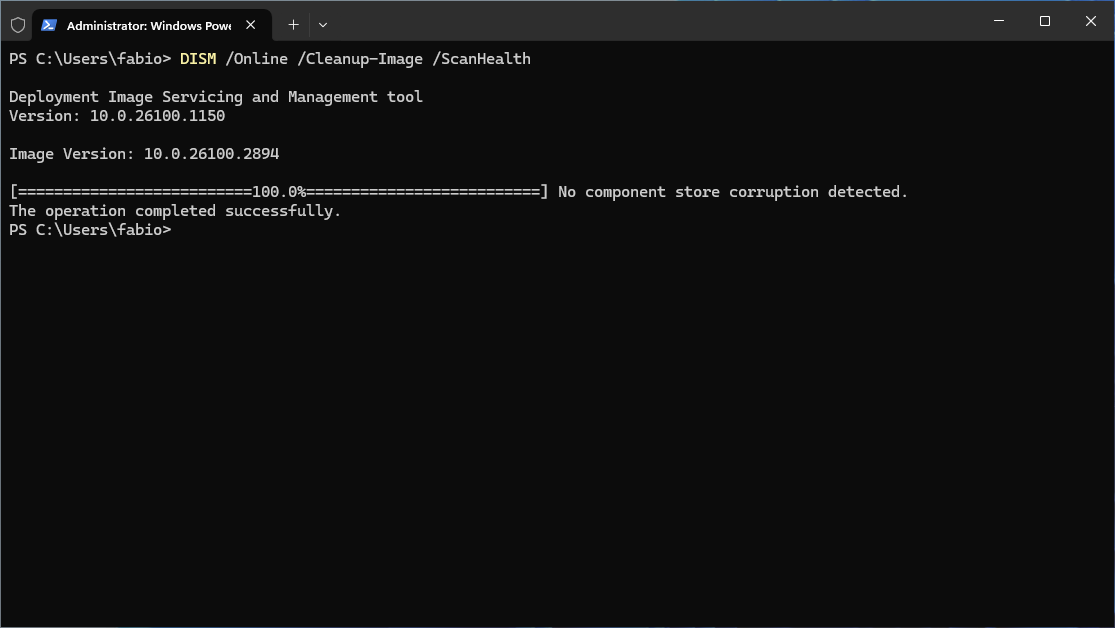Click the Image Version: 10.0.26100.2894 line
The width and height of the screenshot is (1115, 628).
pyautogui.click(x=144, y=154)
